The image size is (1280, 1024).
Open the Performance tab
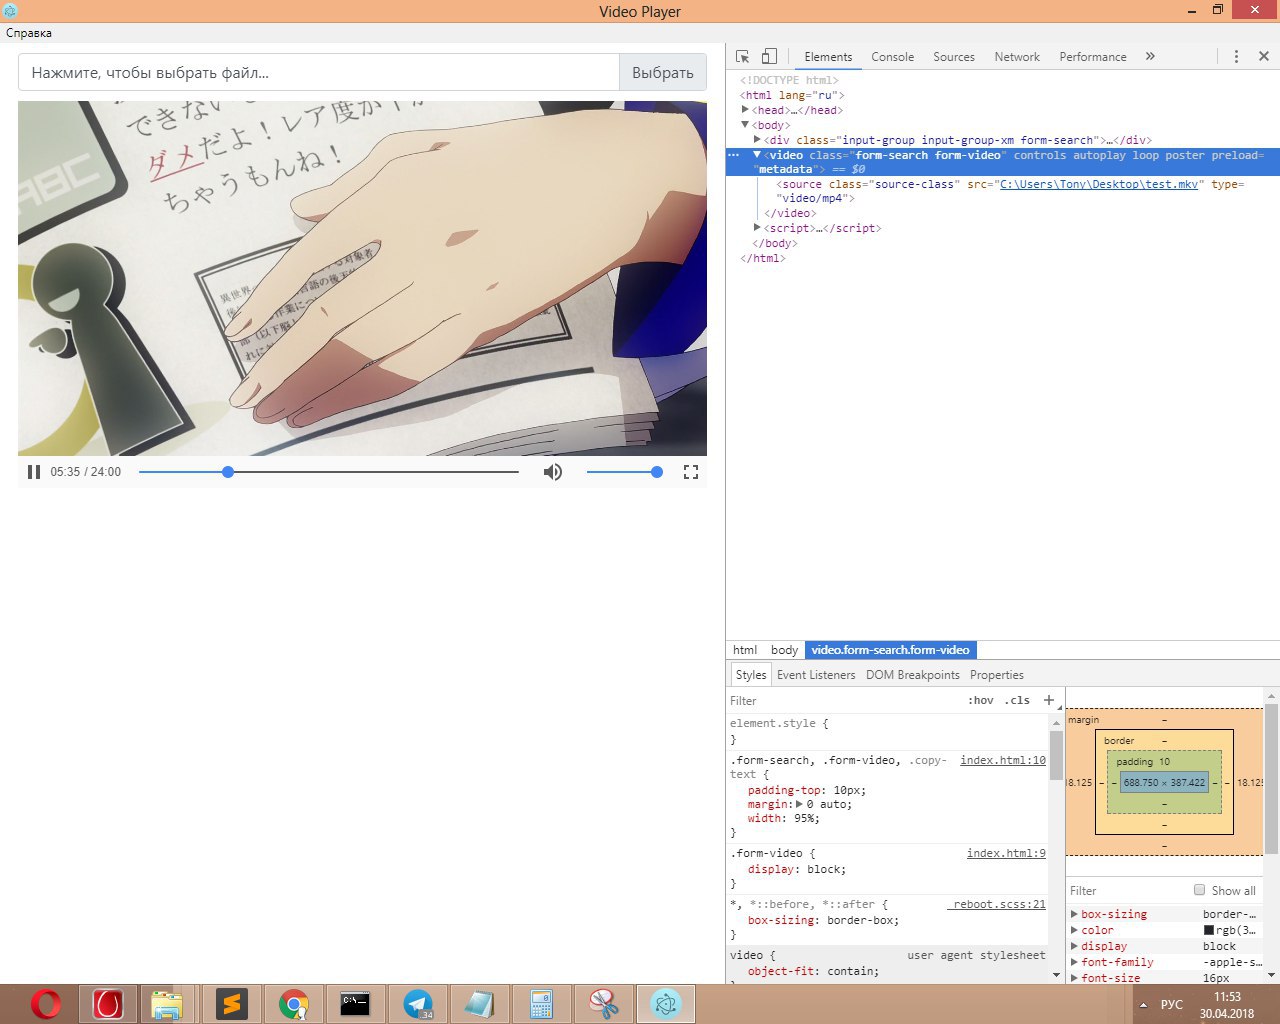1093,57
